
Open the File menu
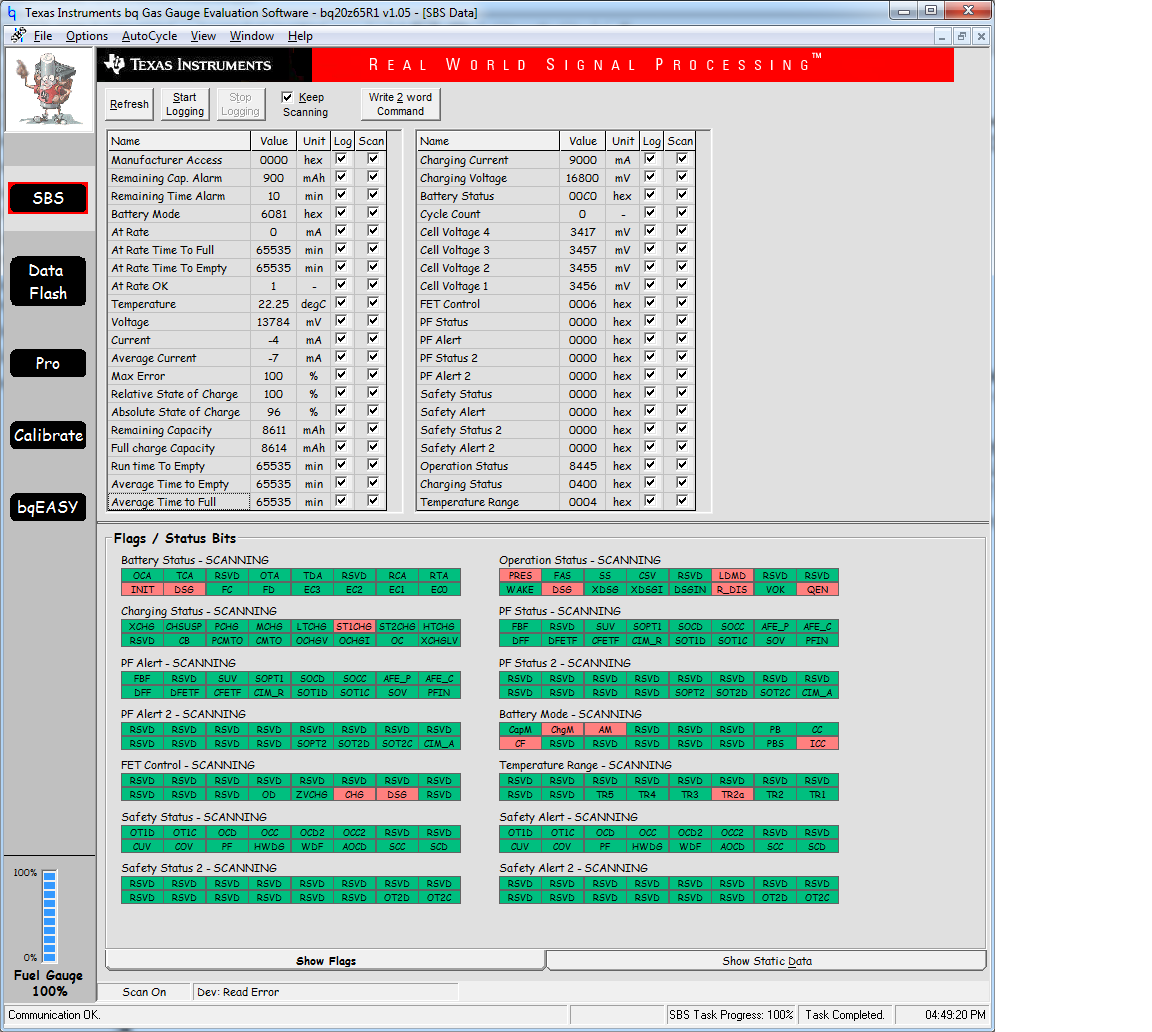[43, 36]
